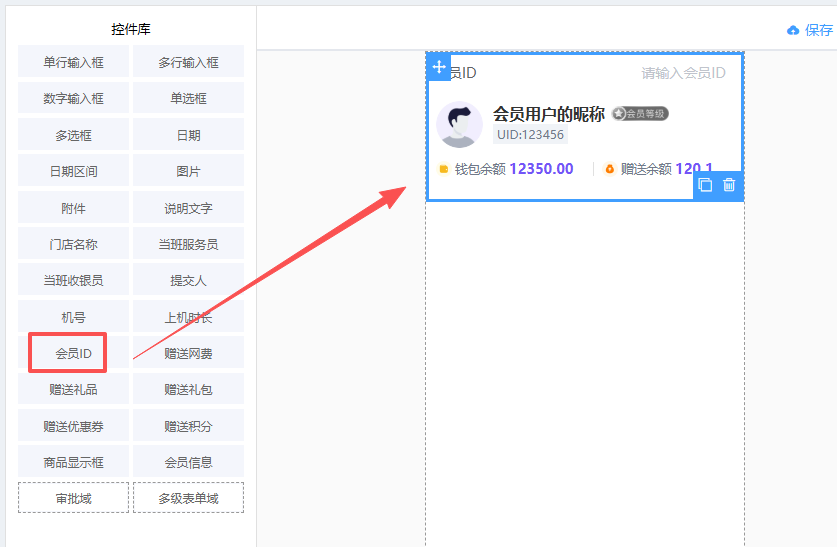
Task: Select the 赠送礼包 control
Action: (x=188, y=390)
